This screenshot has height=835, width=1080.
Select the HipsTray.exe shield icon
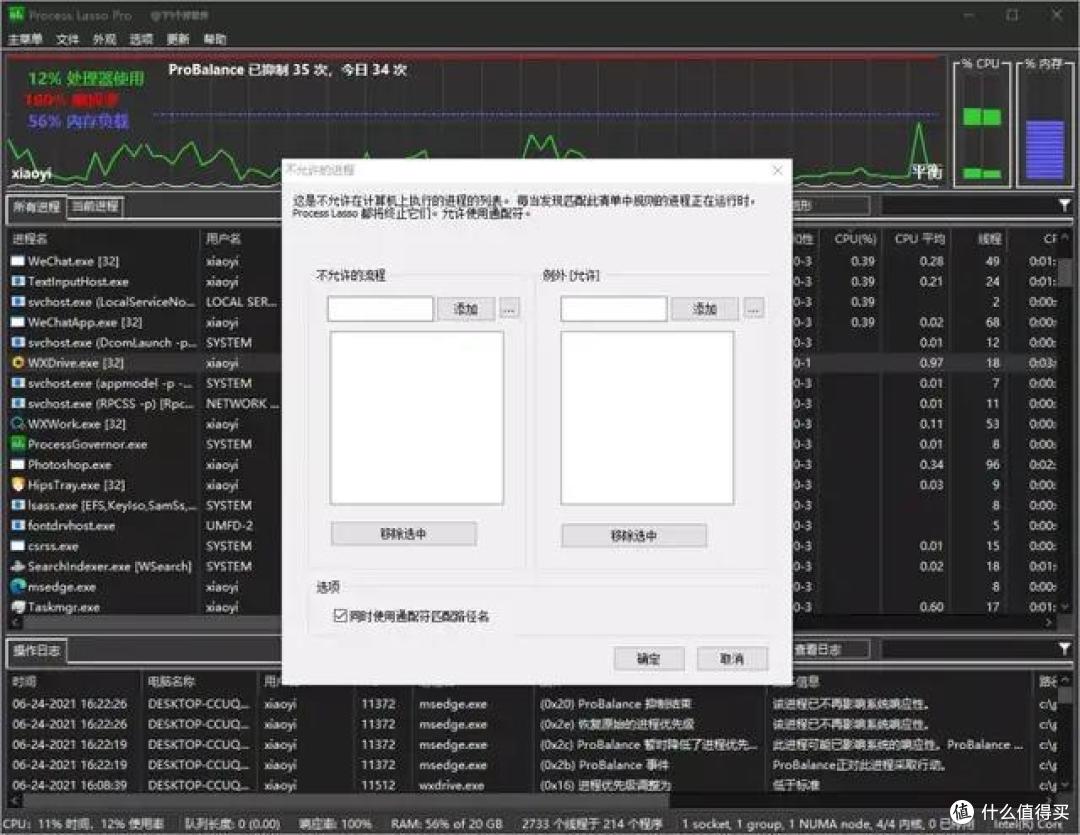18,485
